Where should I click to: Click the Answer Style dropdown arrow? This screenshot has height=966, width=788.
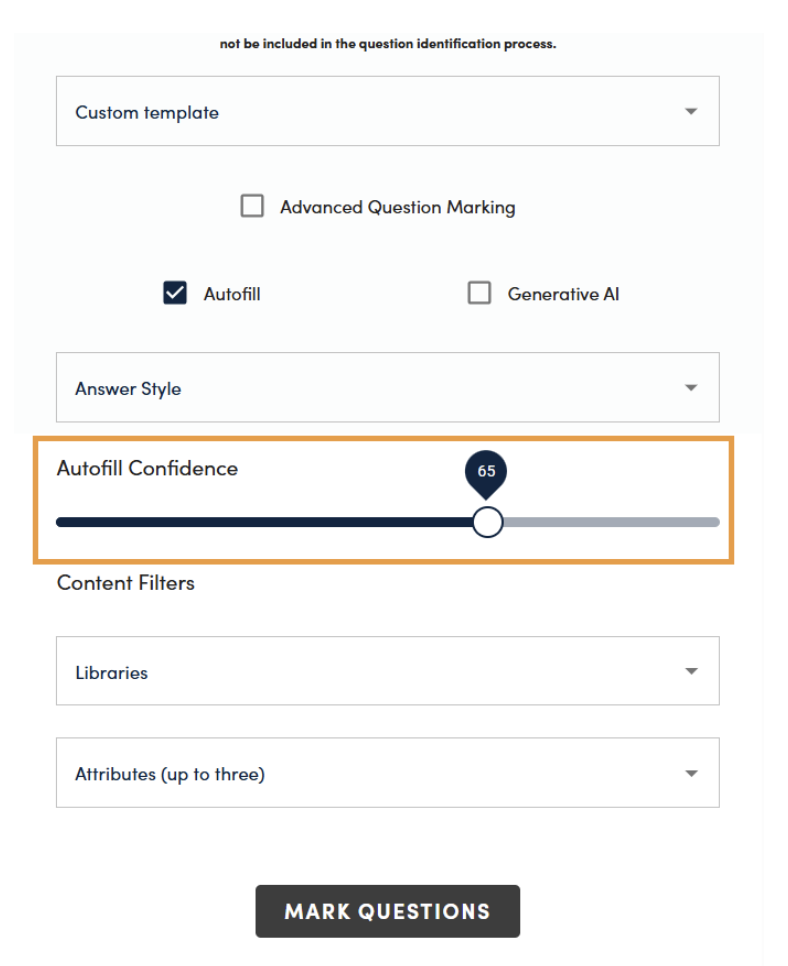tap(691, 388)
